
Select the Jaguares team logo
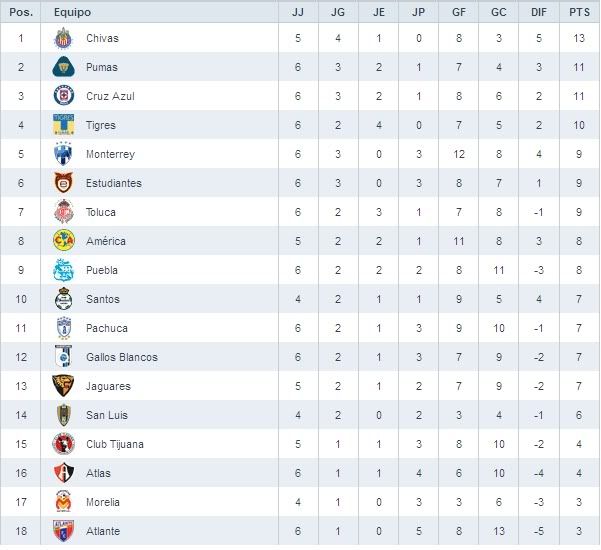click(63, 386)
